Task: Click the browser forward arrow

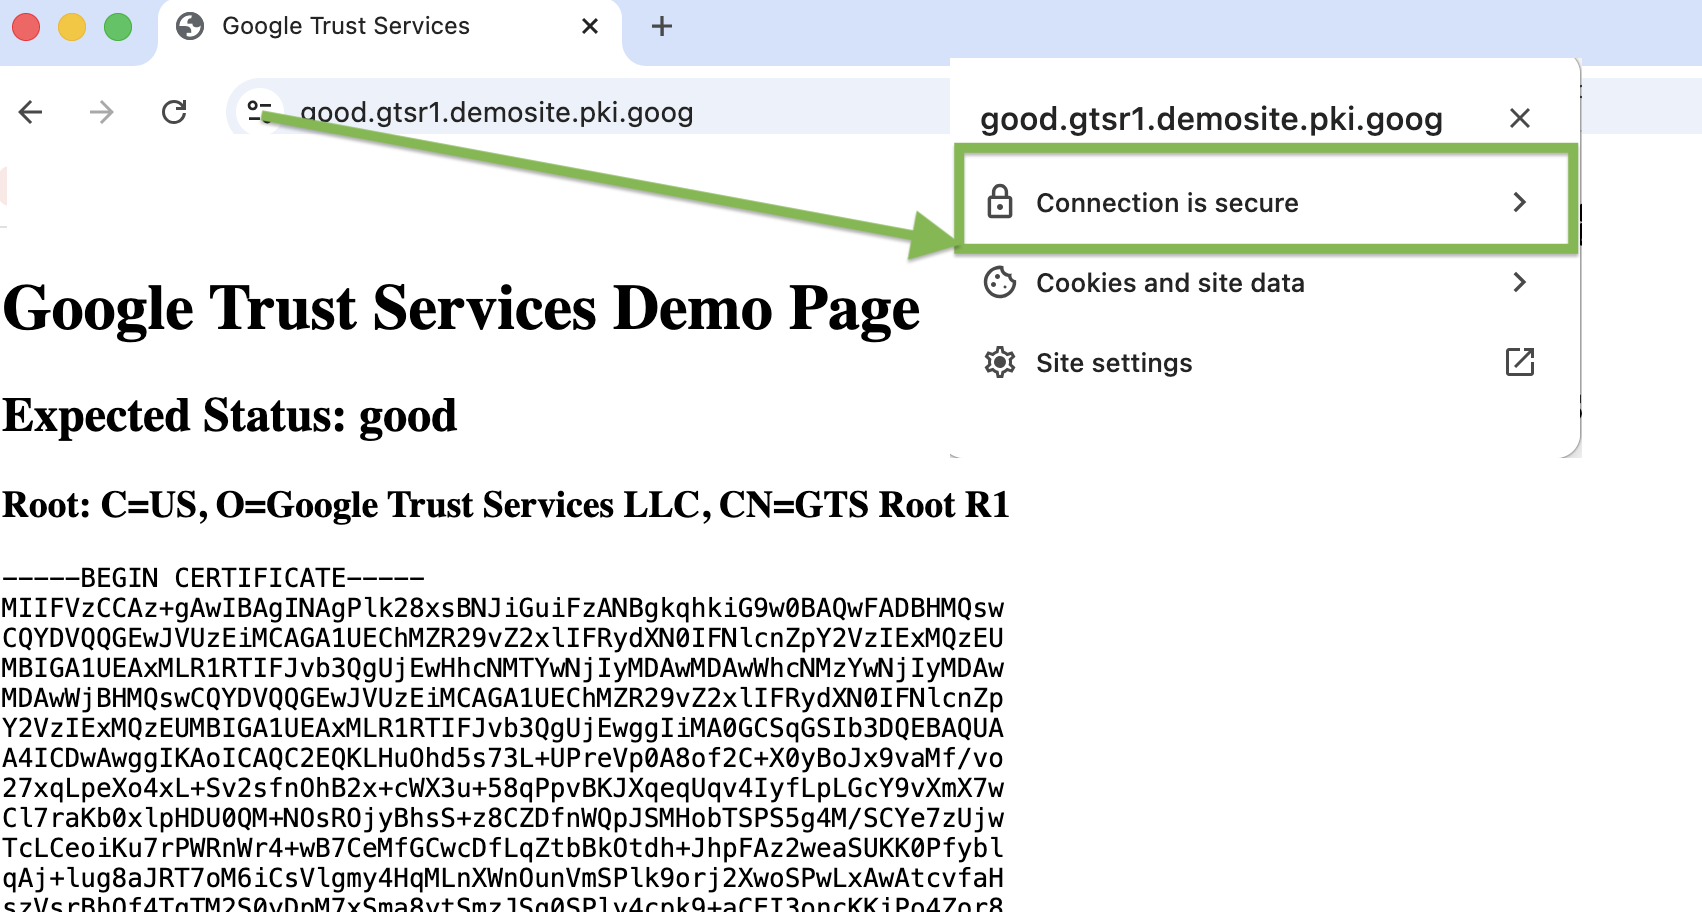Action: click(101, 112)
